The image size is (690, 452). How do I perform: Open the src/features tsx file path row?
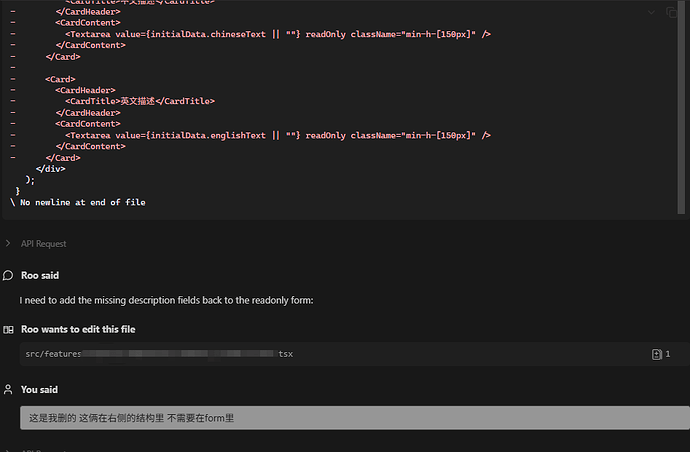(355, 354)
